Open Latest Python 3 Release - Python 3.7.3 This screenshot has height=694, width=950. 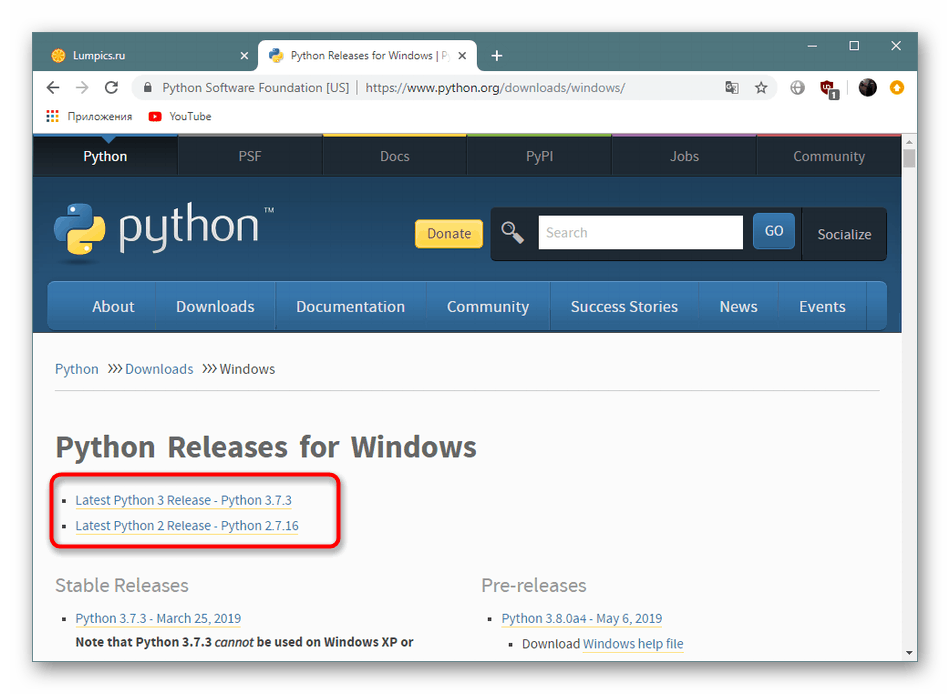pos(184,500)
